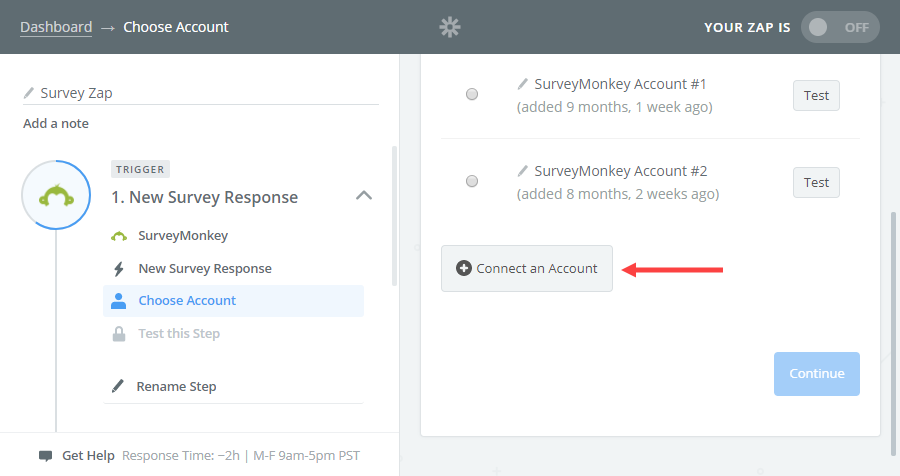Select the Choose Account sub-step
The width and height of the screenshot is (900, 476).
[233, 301]
